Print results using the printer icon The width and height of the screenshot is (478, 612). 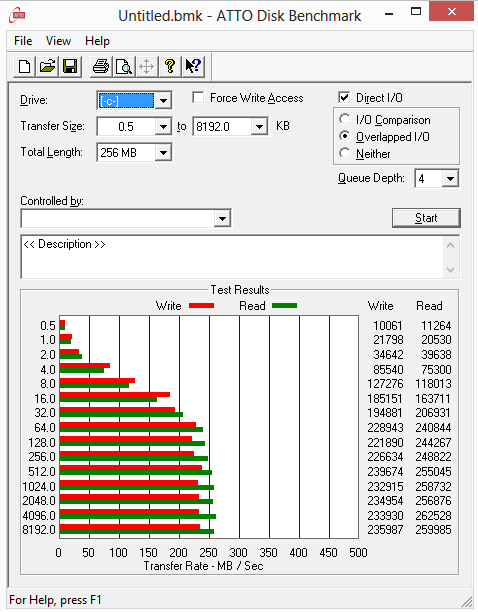tap(101, 66)
